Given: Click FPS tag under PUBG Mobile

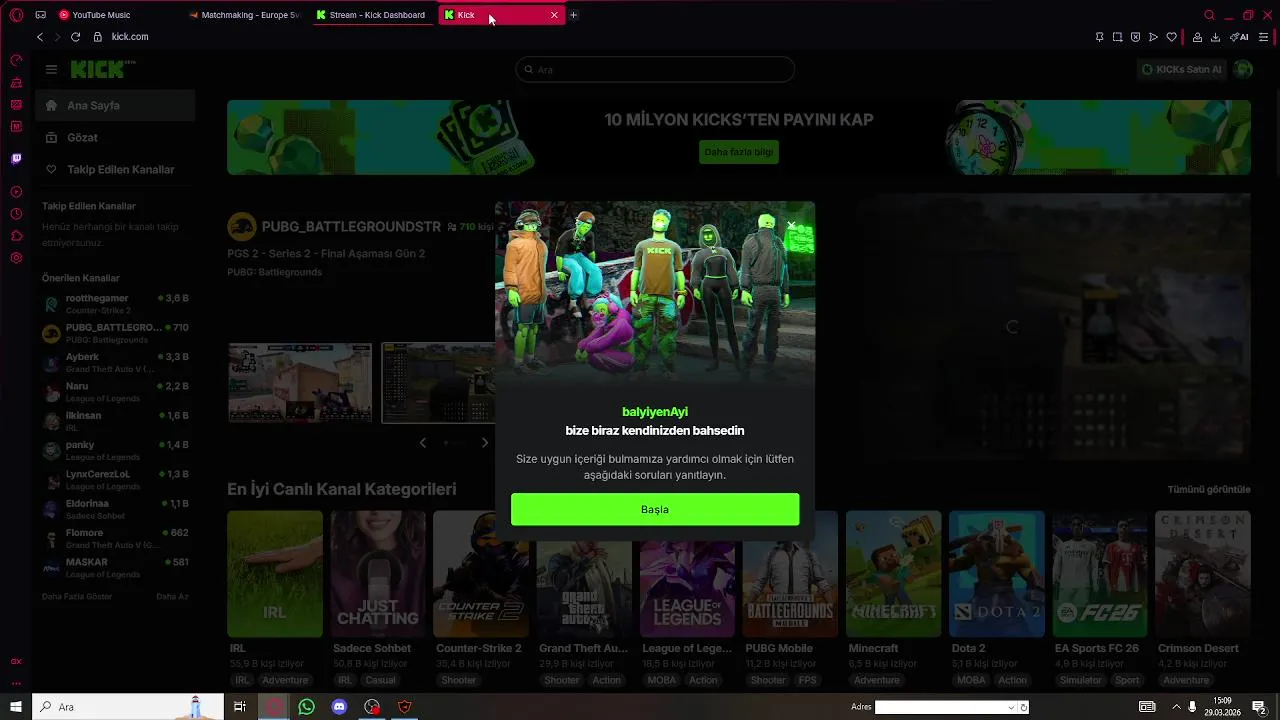Looking at the screenshot, I should 807,680.
